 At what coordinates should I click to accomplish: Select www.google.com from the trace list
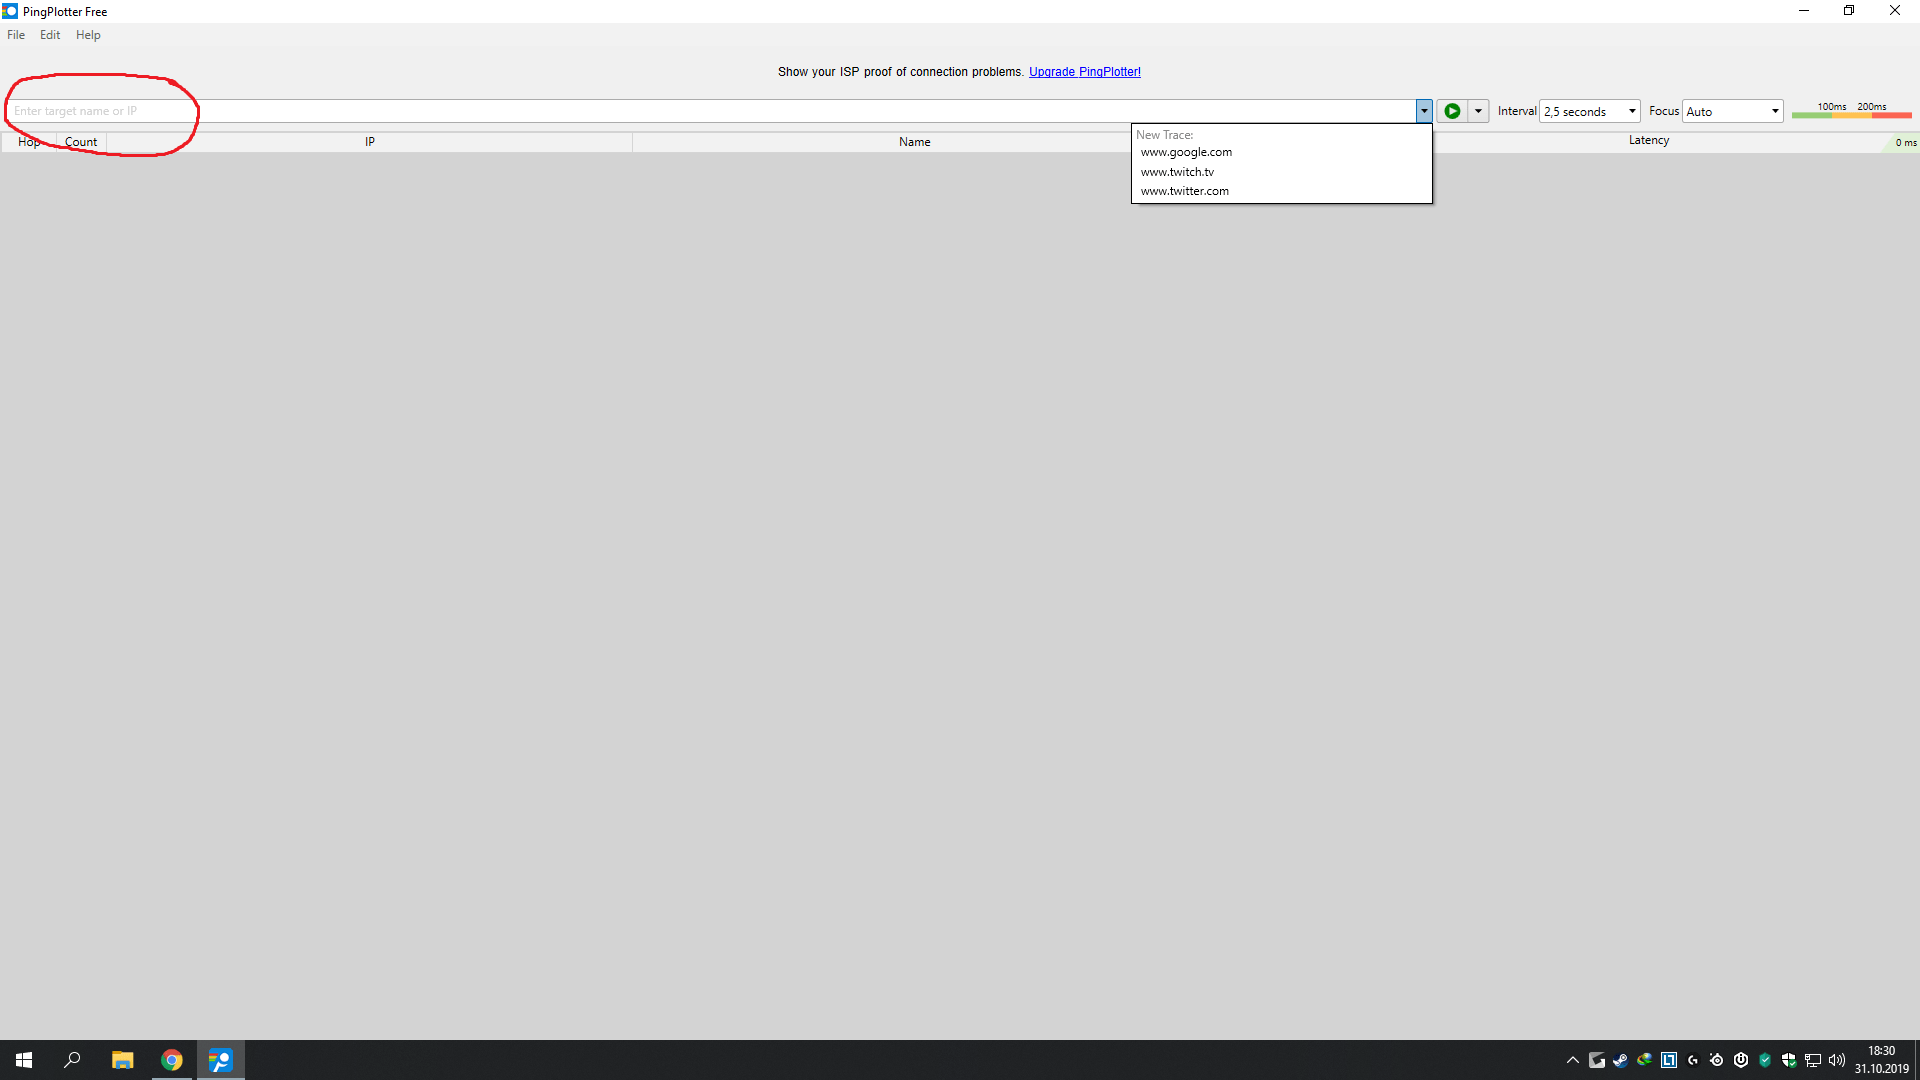[1186, 152]
